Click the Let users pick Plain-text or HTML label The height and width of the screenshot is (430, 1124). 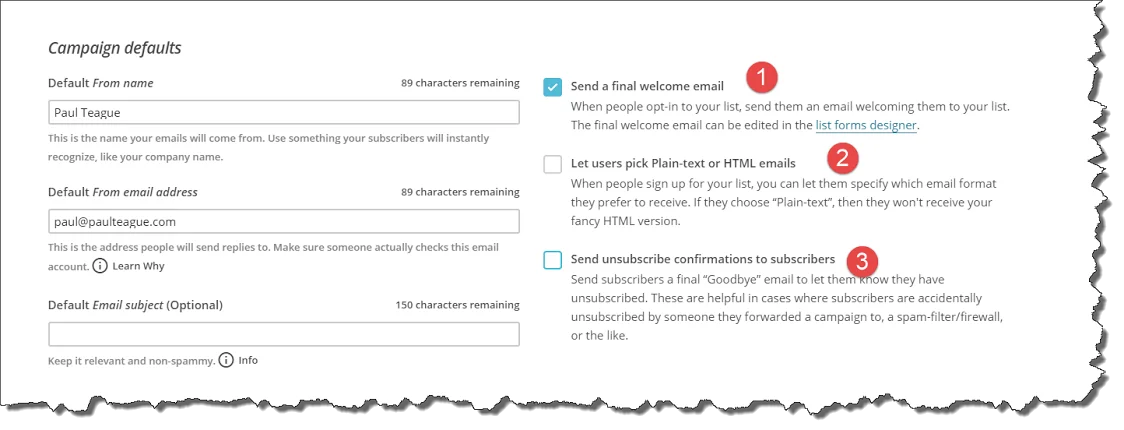[683, 163]
